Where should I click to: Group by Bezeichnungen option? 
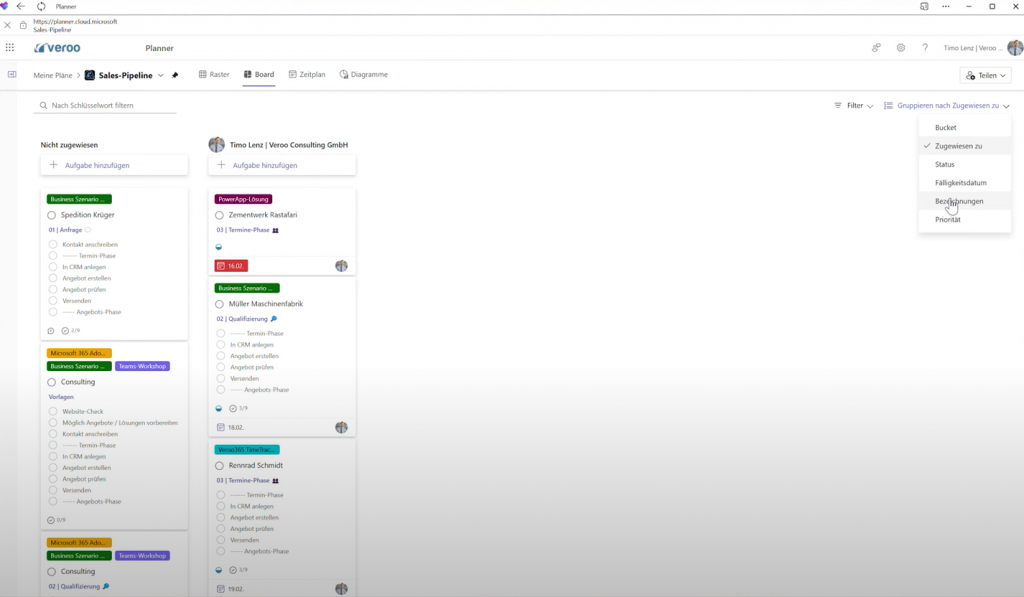pyautogui.click(x=965, y=201)
